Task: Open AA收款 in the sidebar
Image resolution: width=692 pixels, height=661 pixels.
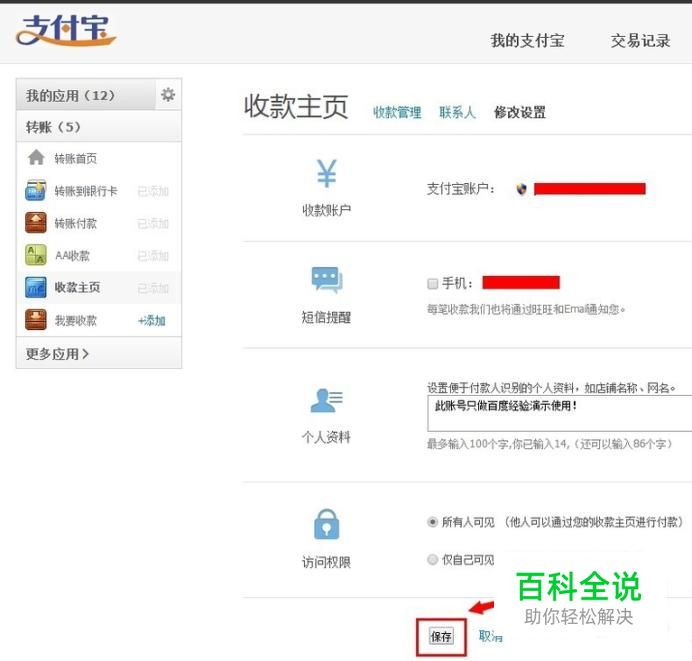Action: (72, 255)
